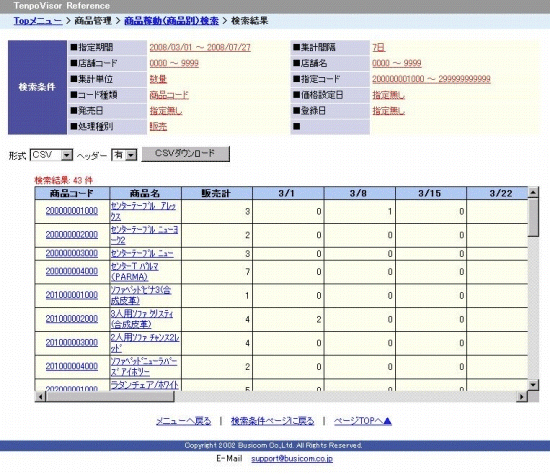Click 3/8 value 1 for 200000001000
The height and width of the screenshot is (475, 550).
pyautogui.click(x=390, y=212)
